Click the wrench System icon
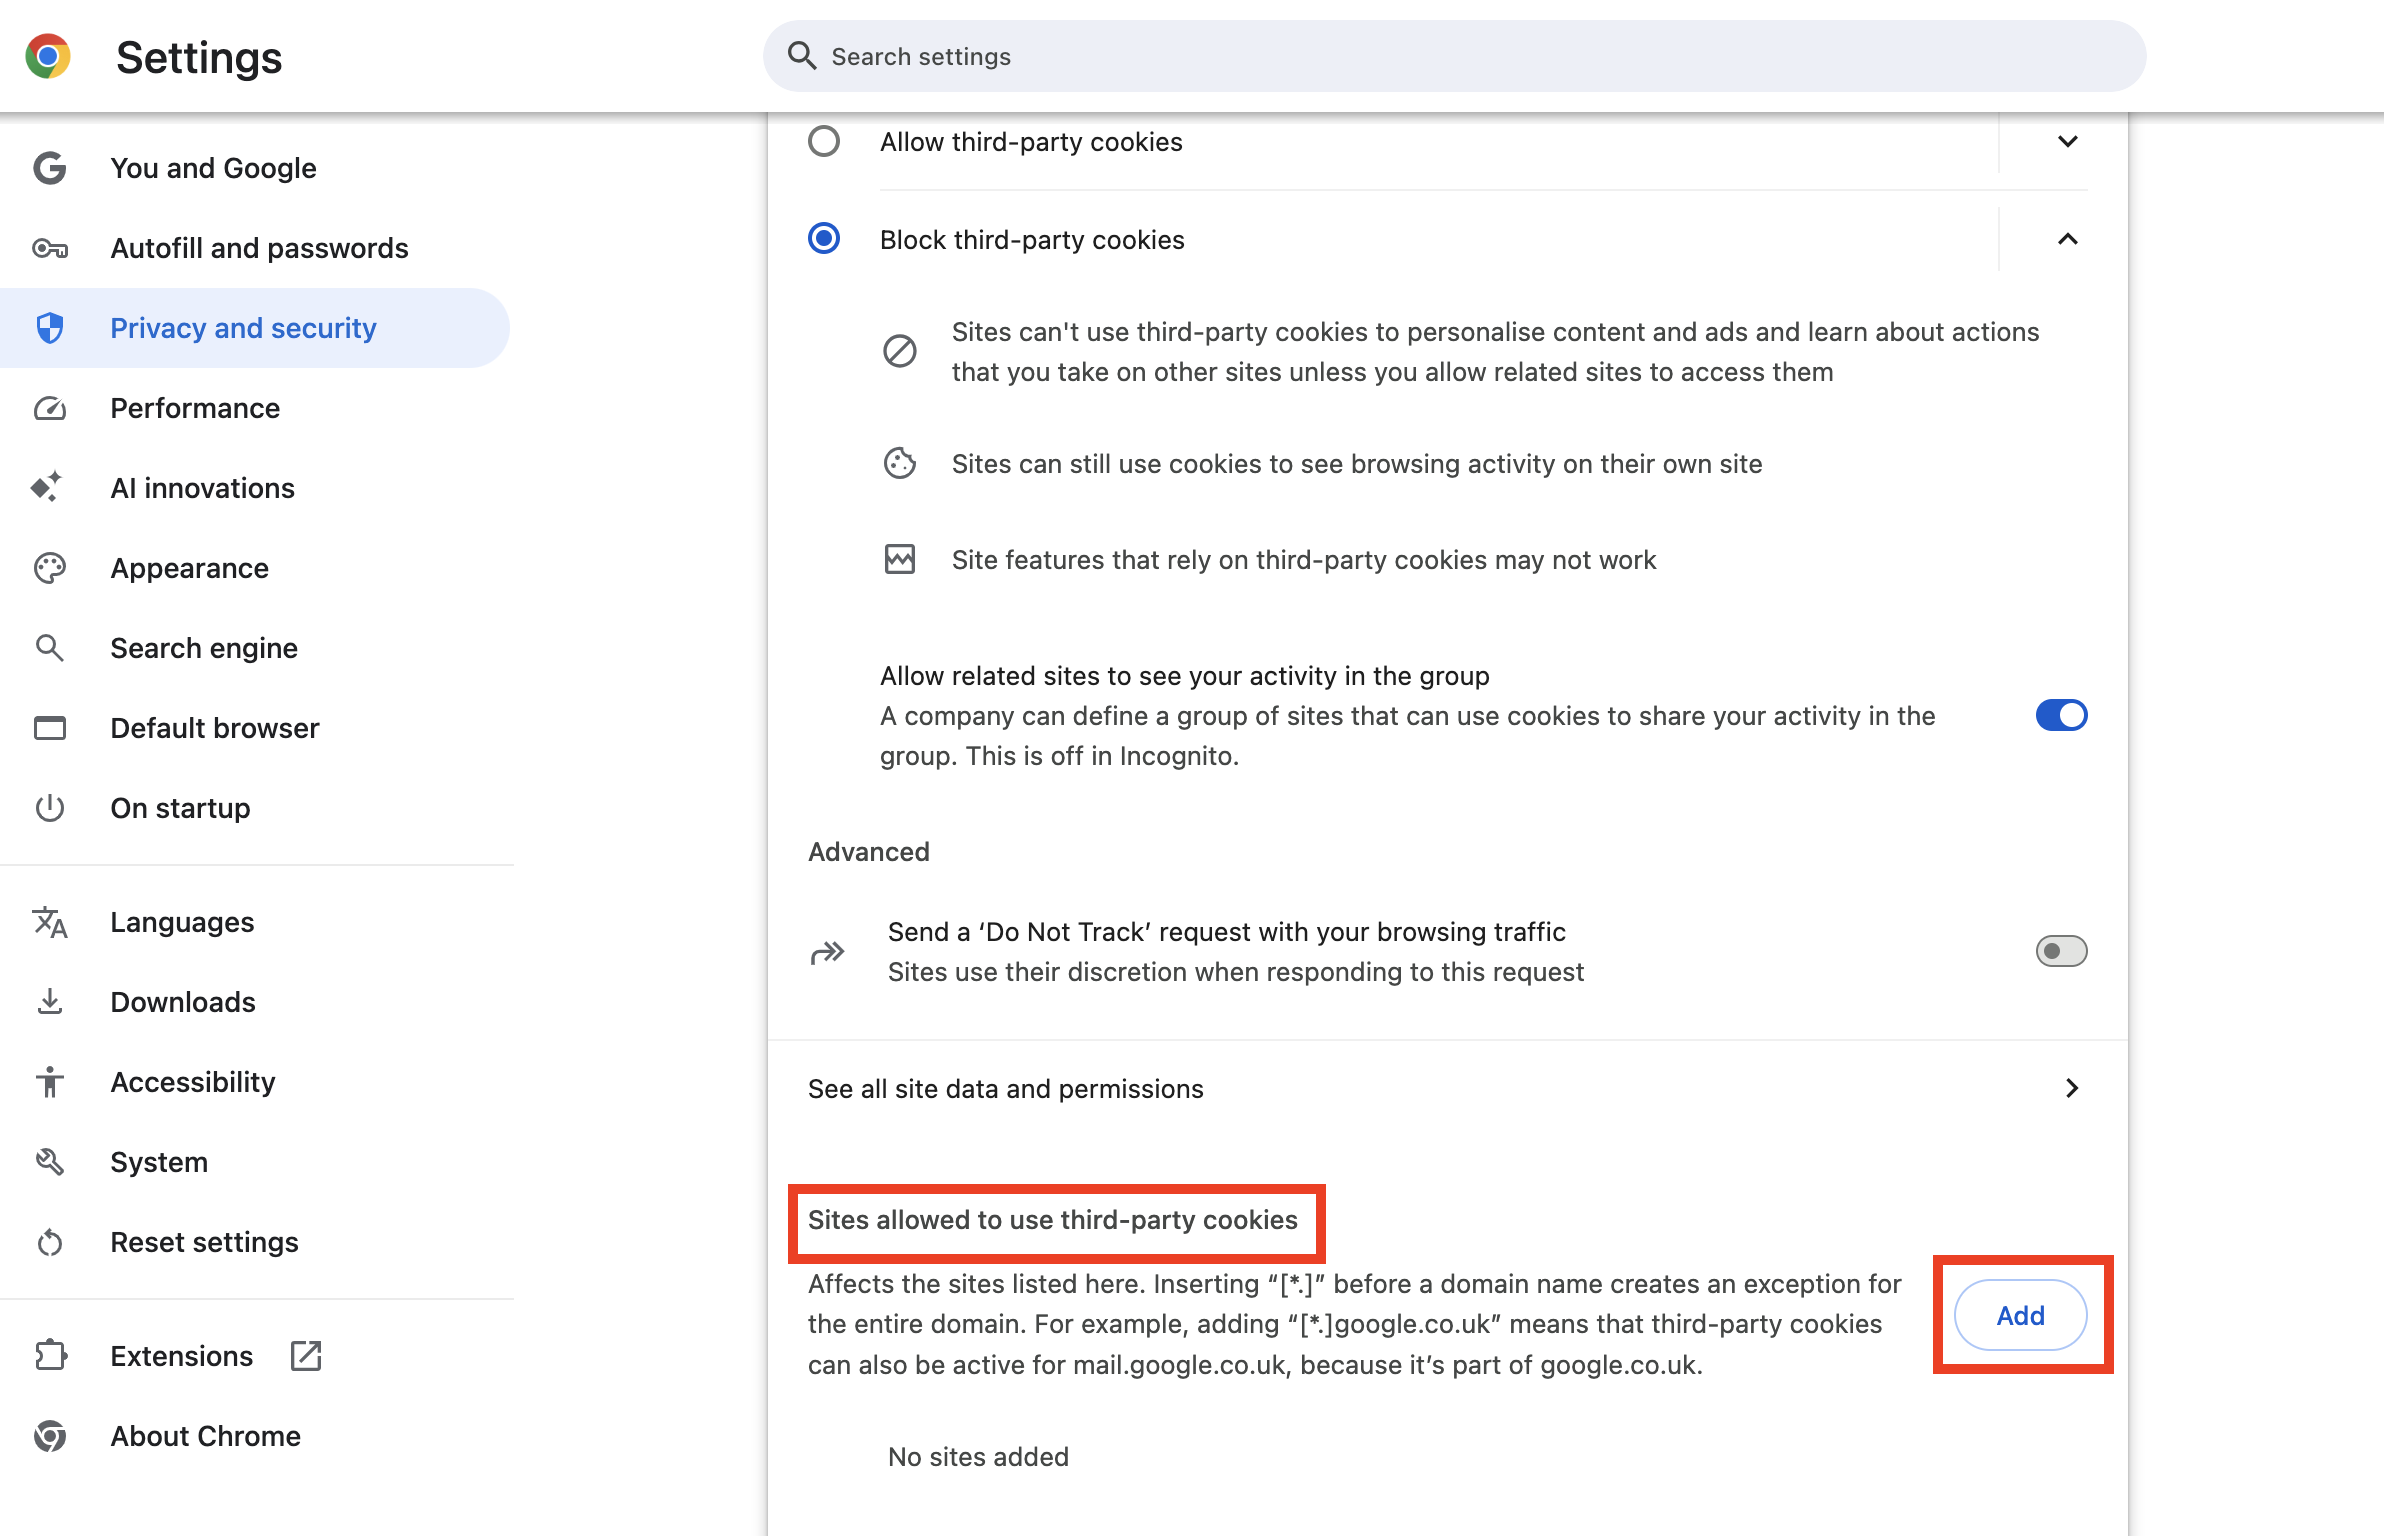 [49, 1161]
